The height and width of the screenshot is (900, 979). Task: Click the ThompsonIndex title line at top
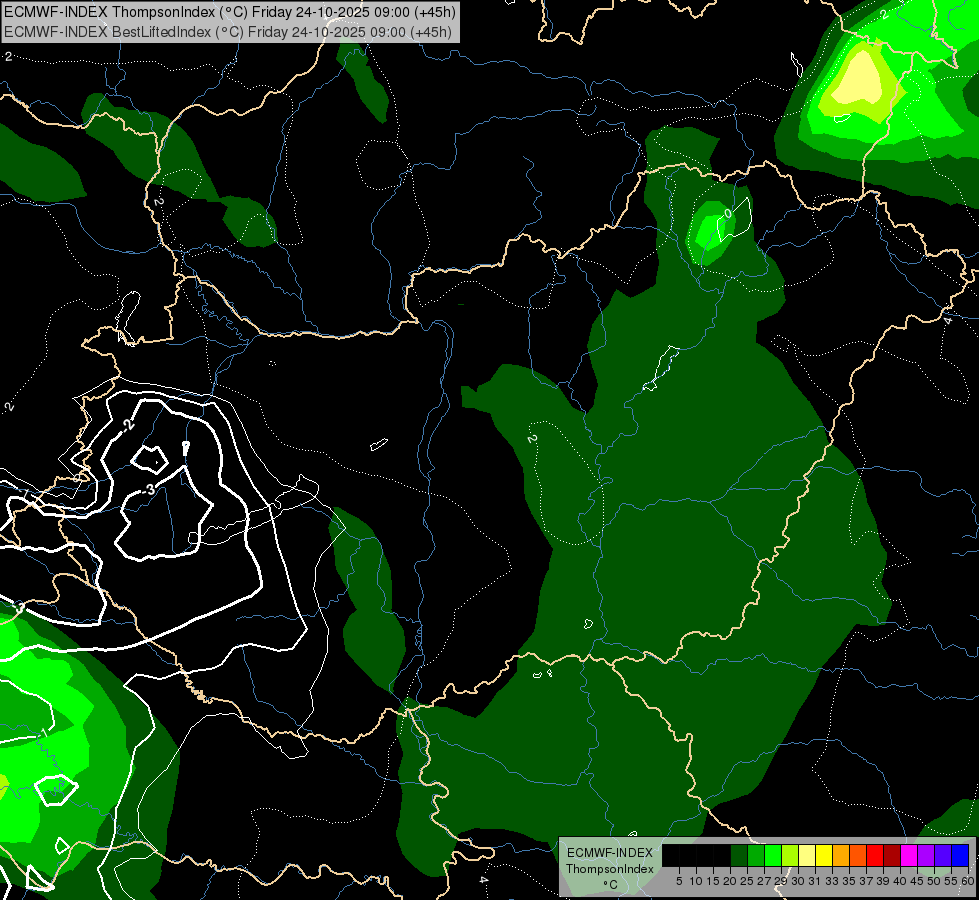coord(230,12)
